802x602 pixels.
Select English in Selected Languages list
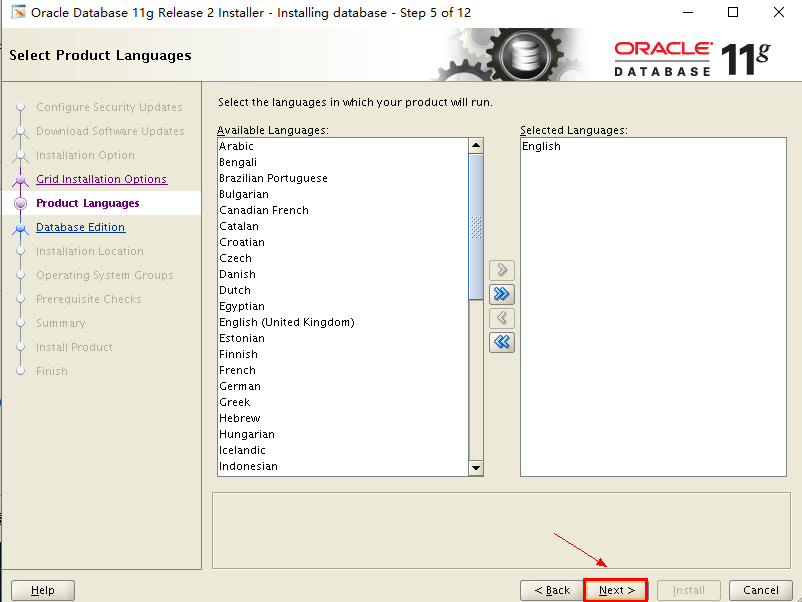coord(653,146)
